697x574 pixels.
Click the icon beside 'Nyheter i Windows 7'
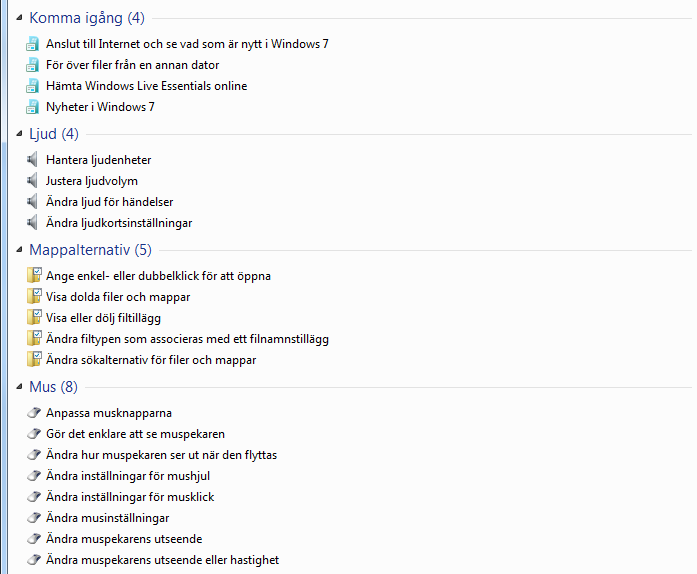pyautogui.click(x=32, y=107)
